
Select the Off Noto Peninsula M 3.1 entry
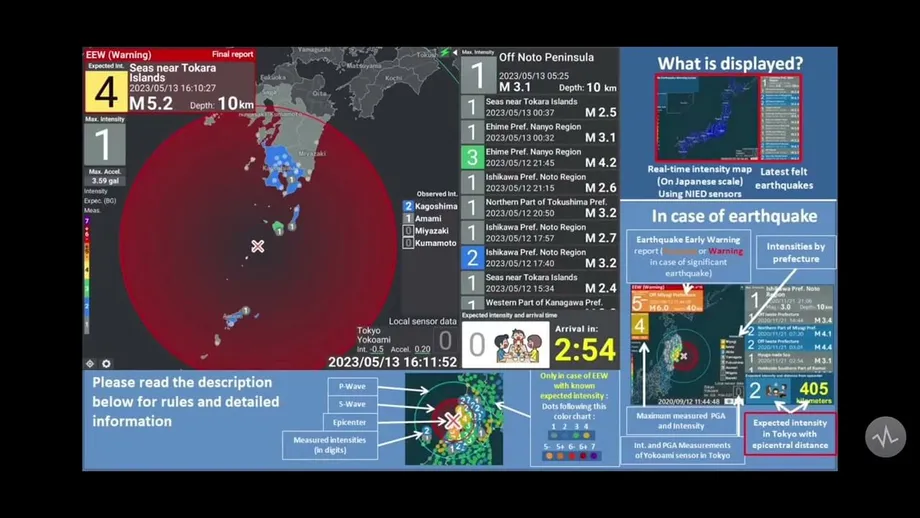coord(539,73)
